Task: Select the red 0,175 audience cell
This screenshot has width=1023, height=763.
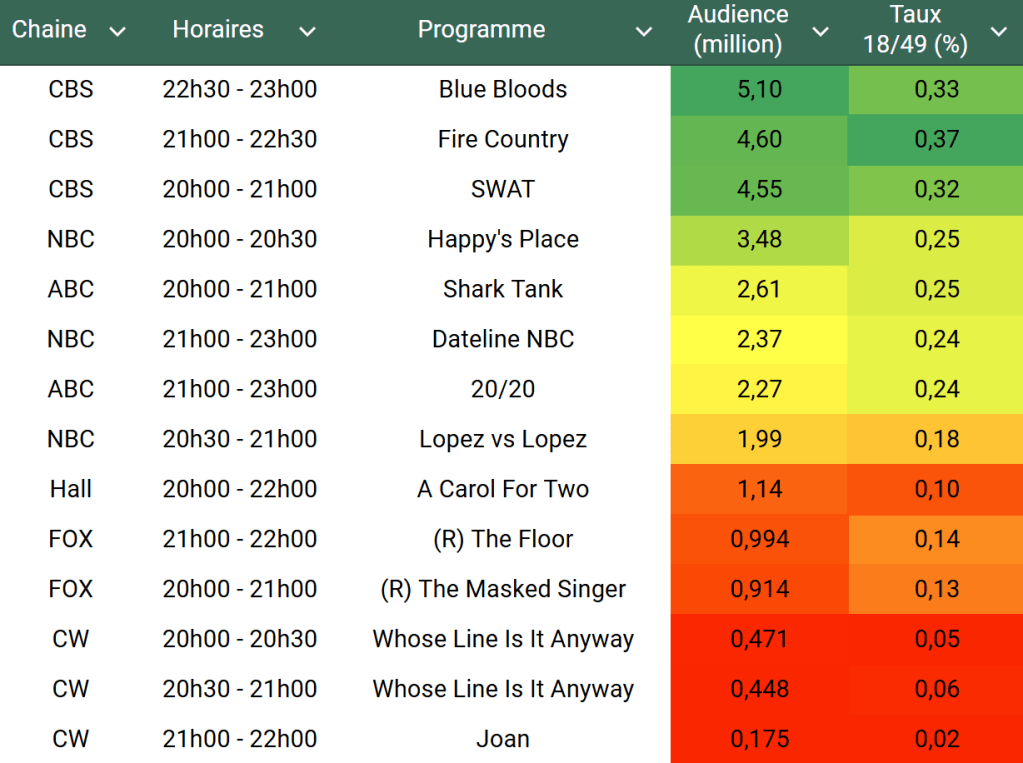Action: click(759, 739)
